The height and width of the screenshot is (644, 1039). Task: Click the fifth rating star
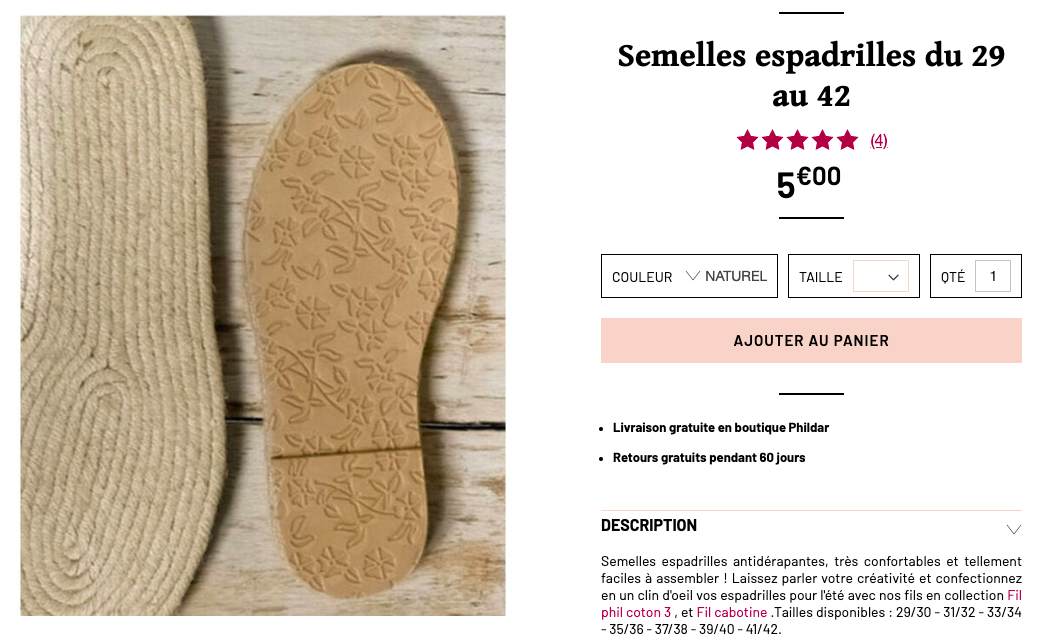(848, 140)
